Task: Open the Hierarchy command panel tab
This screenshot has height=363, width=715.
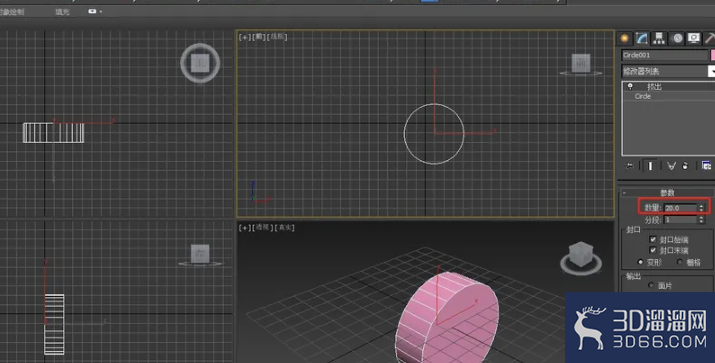Action: (658, 38)
